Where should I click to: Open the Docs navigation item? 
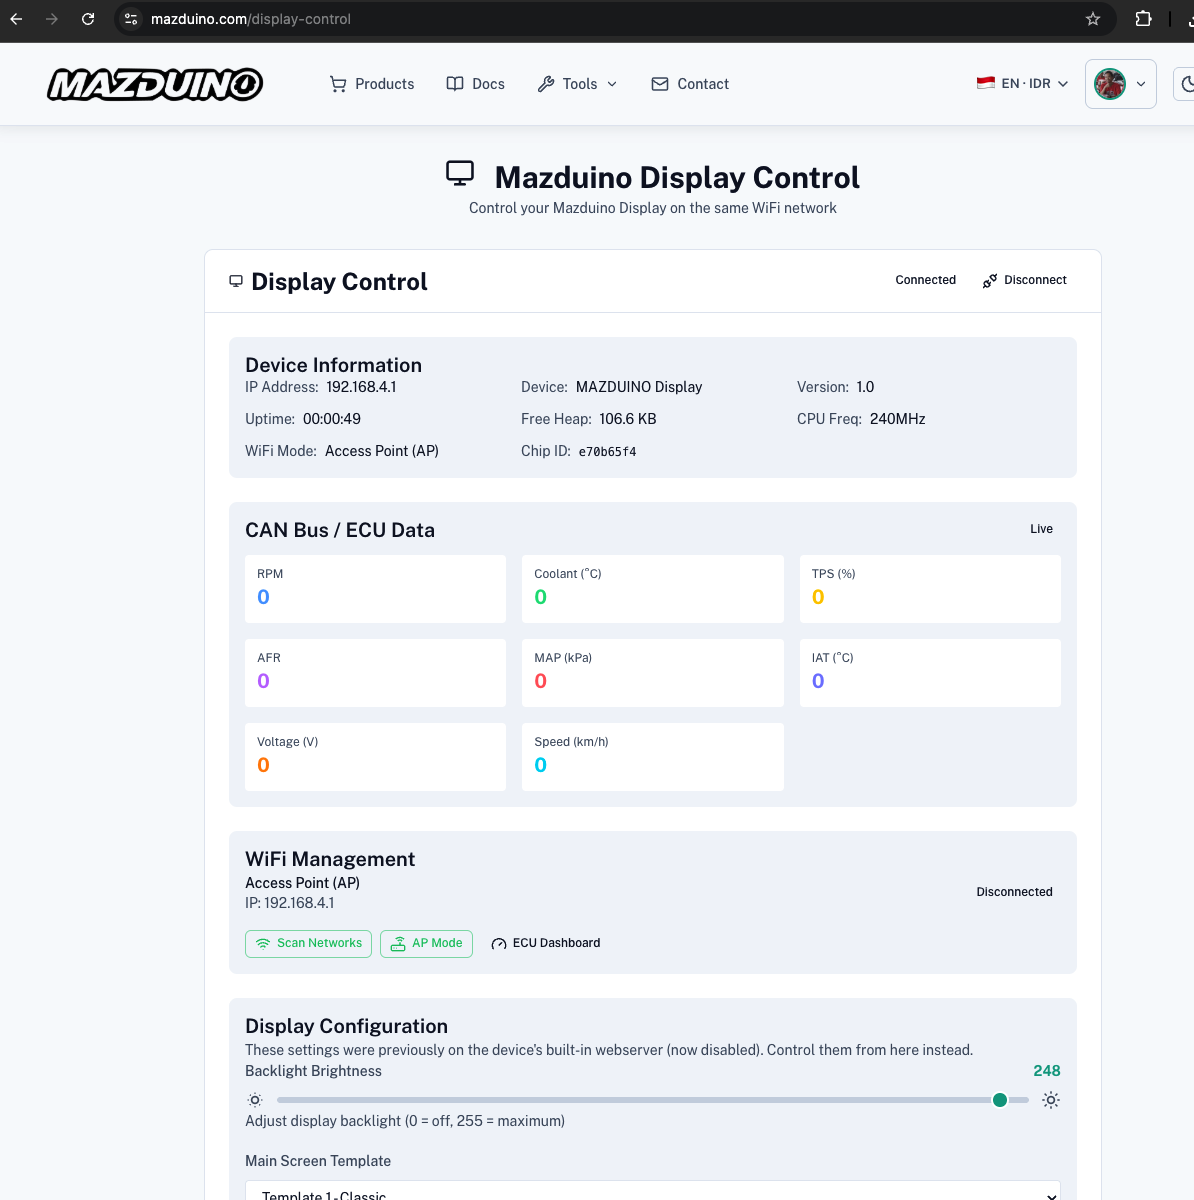click(475, 84)
